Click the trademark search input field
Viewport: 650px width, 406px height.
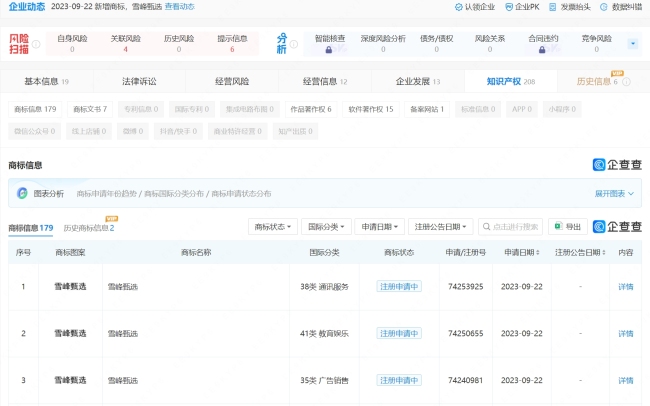[511, 227]
